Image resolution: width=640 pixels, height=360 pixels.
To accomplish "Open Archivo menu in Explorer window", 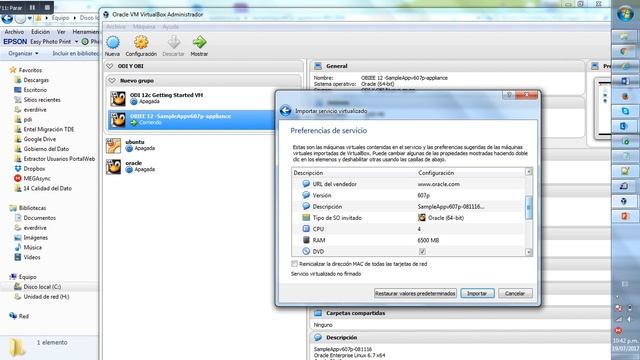I will click(14, 32).
